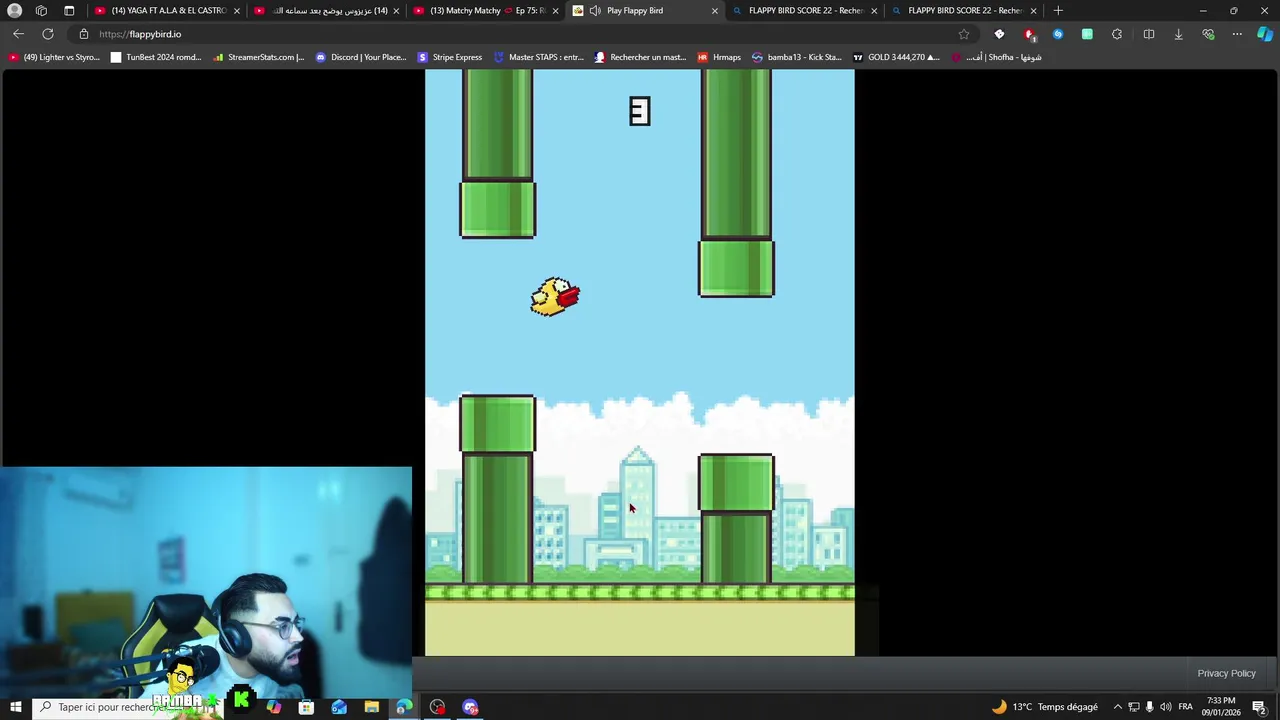Open the Master STAPS bookmark
1280x720 pixels.
[x=538, y=57]
